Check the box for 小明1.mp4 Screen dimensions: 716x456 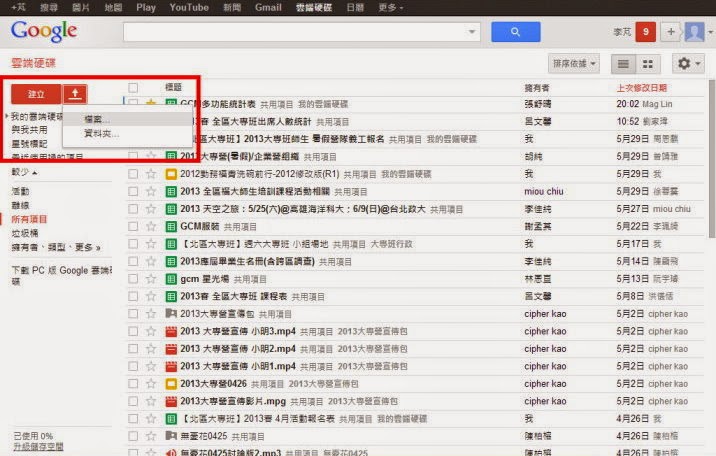coord(133,367)
